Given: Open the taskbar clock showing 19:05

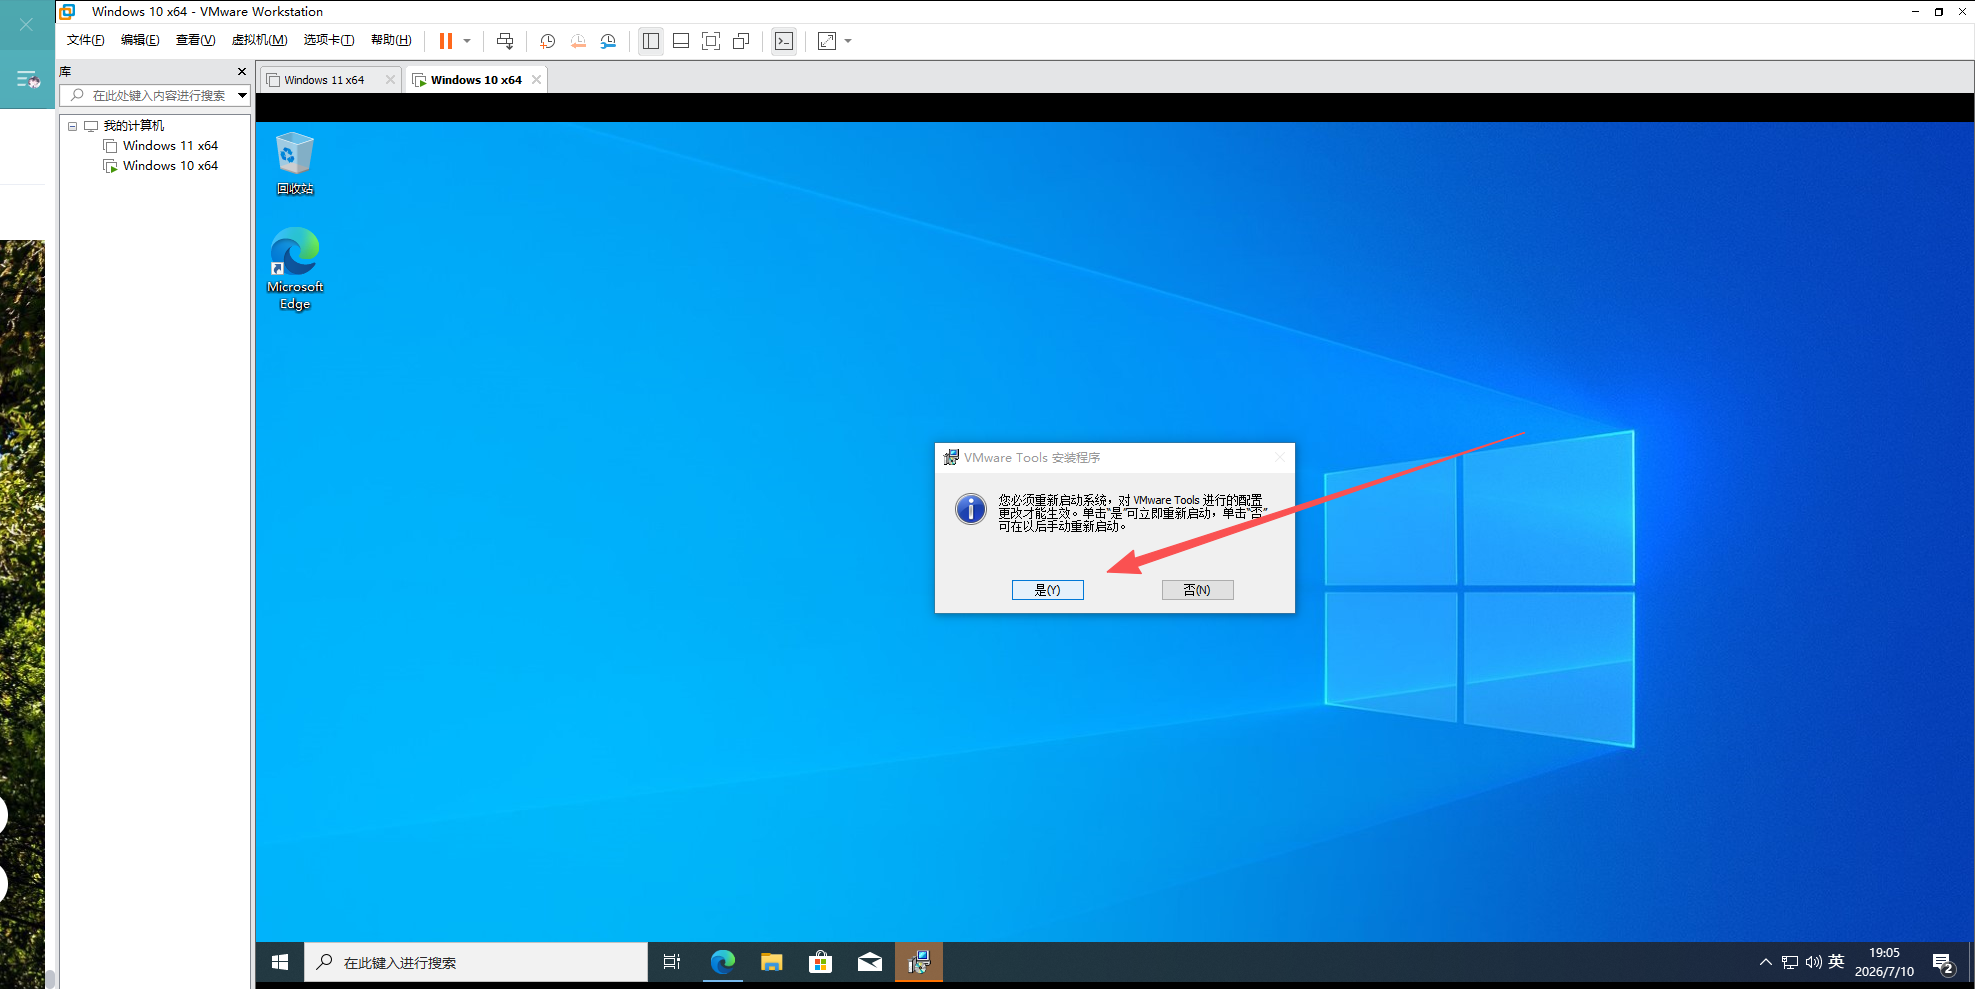Looking at the screenshot, I should [x=1884, y=962].
